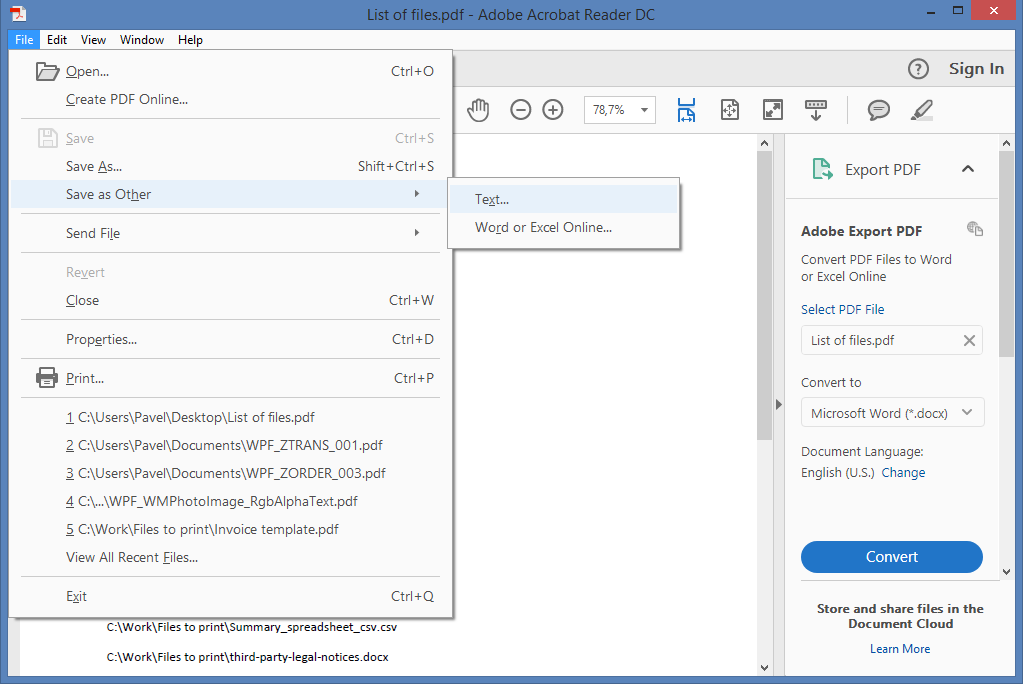This screenshot has height=684, width=1023.
Task: Choose View All Recent Files...
Action: click(226, 557)
